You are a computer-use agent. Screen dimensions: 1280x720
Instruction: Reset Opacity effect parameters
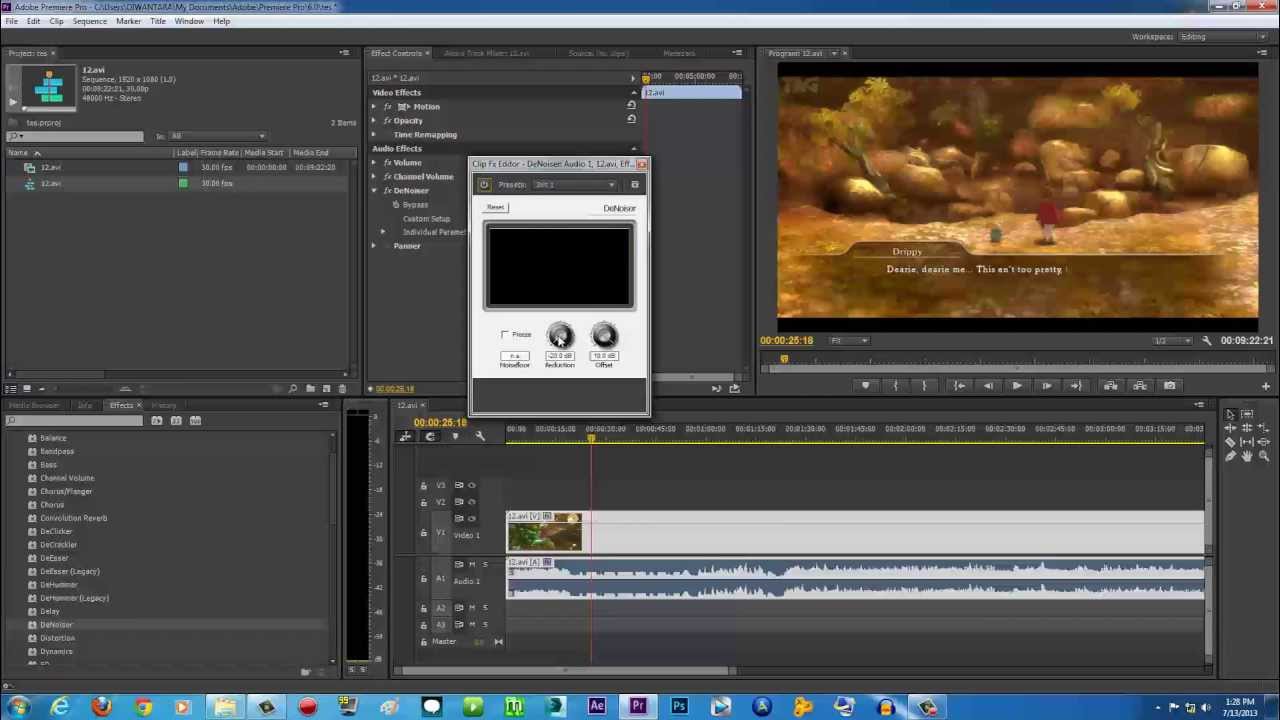tap(631, 120)
